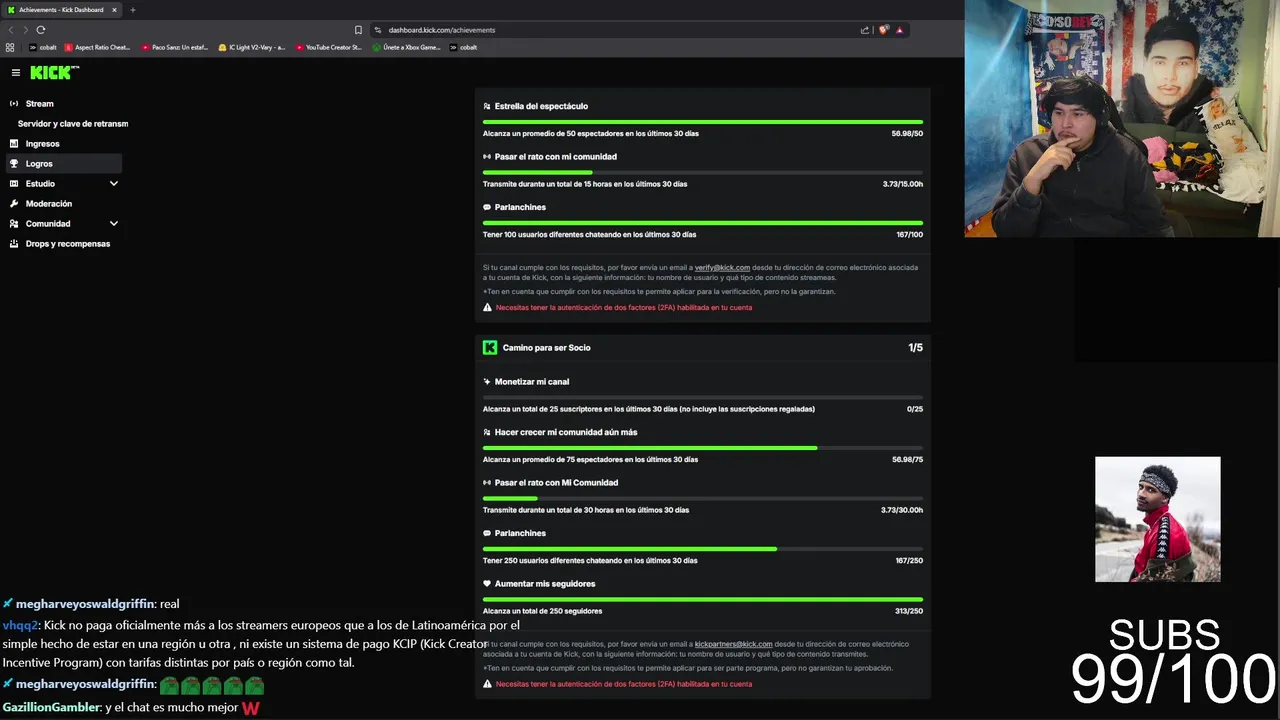Click the 1/5 partner progress counter
The image size is (1280, 720).
tap(915, 348)
